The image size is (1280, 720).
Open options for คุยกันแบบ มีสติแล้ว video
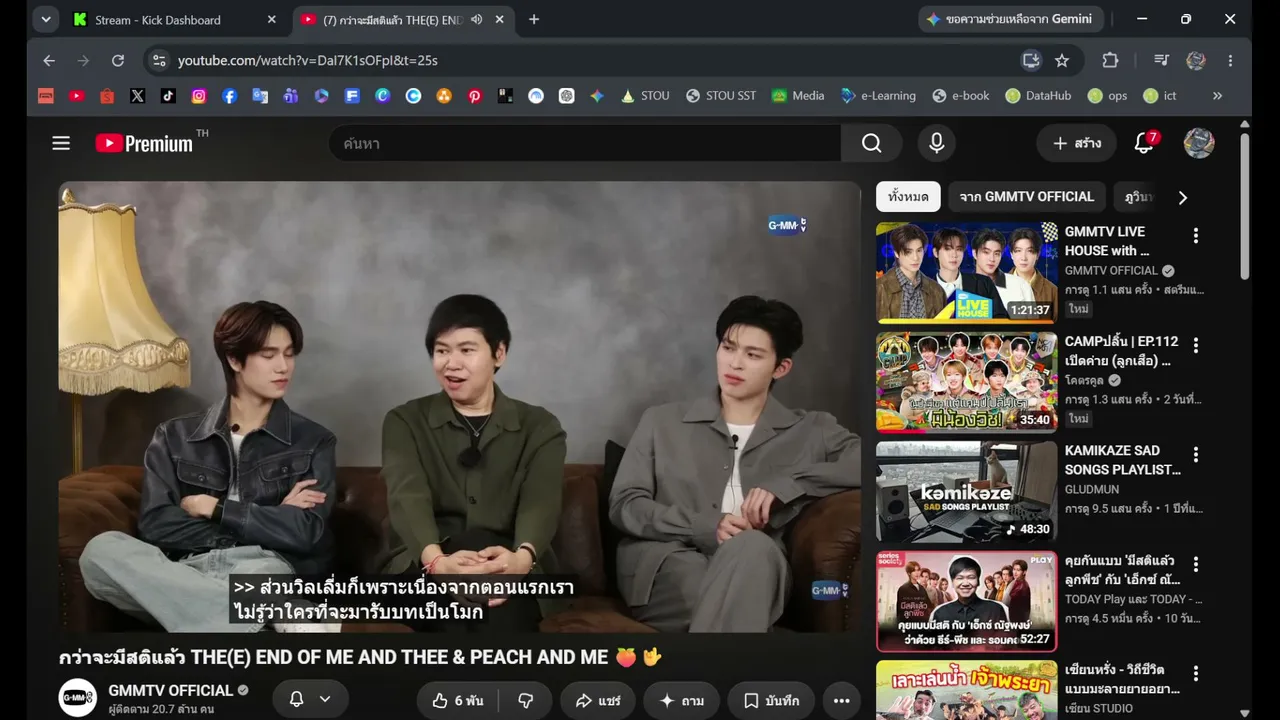coord(1195,565)
